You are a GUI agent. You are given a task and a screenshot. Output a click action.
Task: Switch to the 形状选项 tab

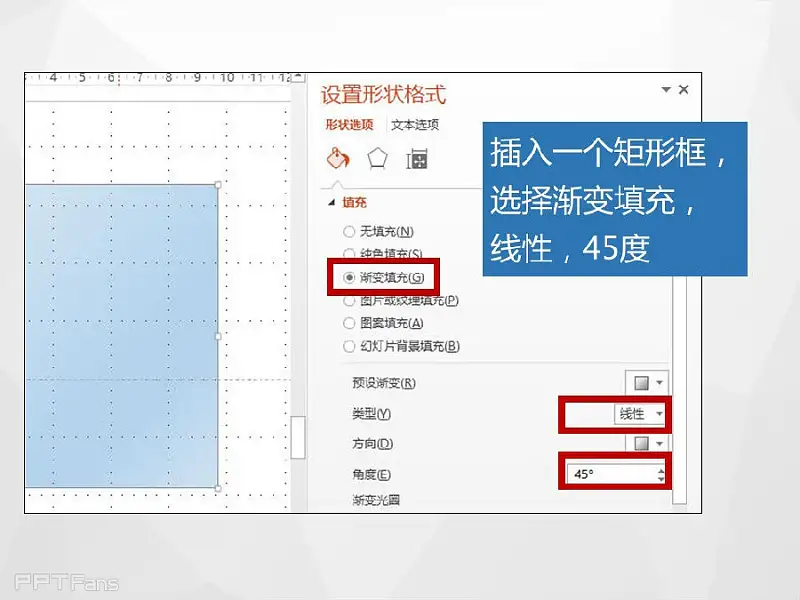pos(349,125)
